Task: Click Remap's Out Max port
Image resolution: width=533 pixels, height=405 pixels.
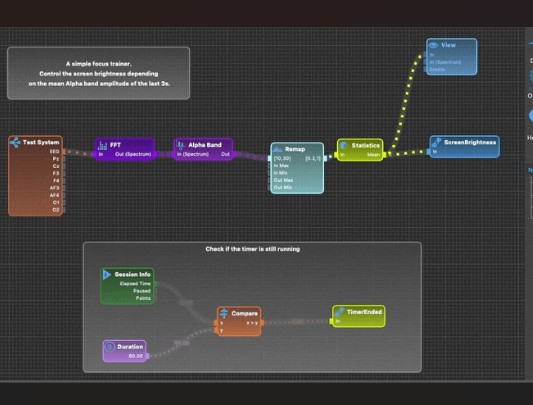Action: point(283,180)
